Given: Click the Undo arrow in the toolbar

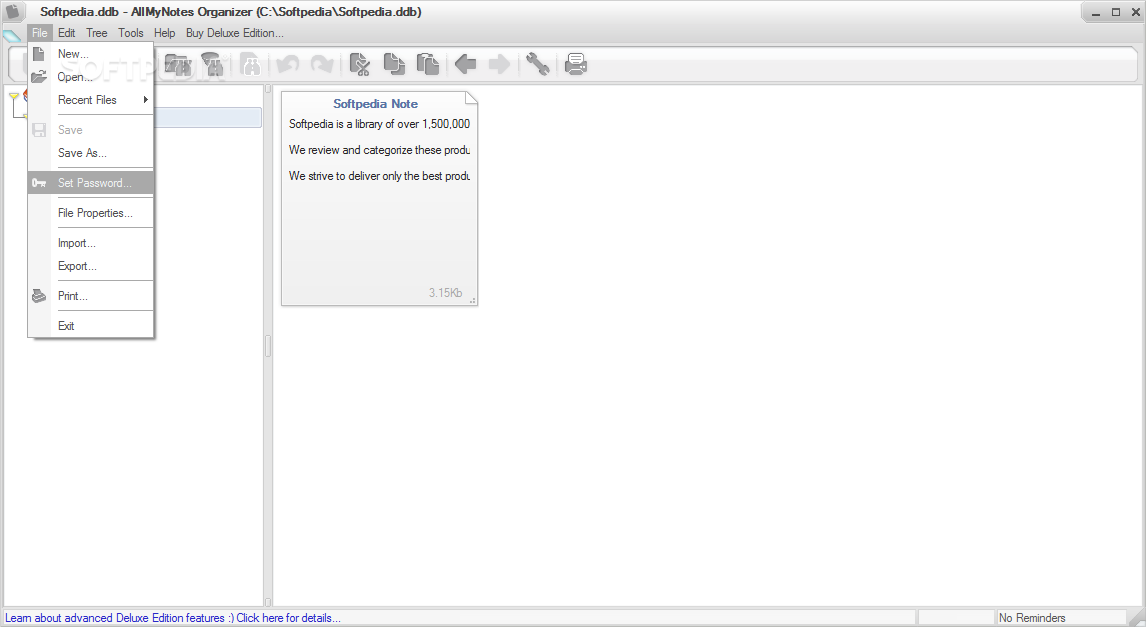Looking at the screenshot, I should 288,64.
